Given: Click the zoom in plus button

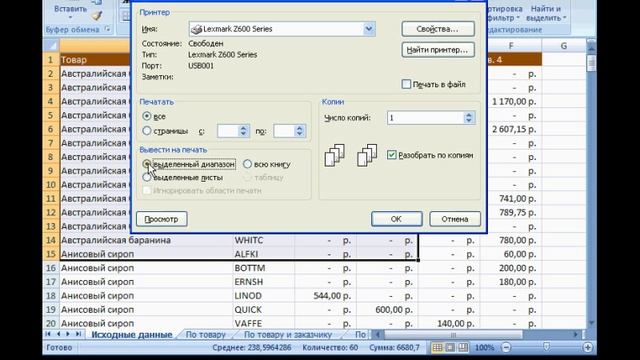Looking at the screenshot, I should (x=588, y=347).
